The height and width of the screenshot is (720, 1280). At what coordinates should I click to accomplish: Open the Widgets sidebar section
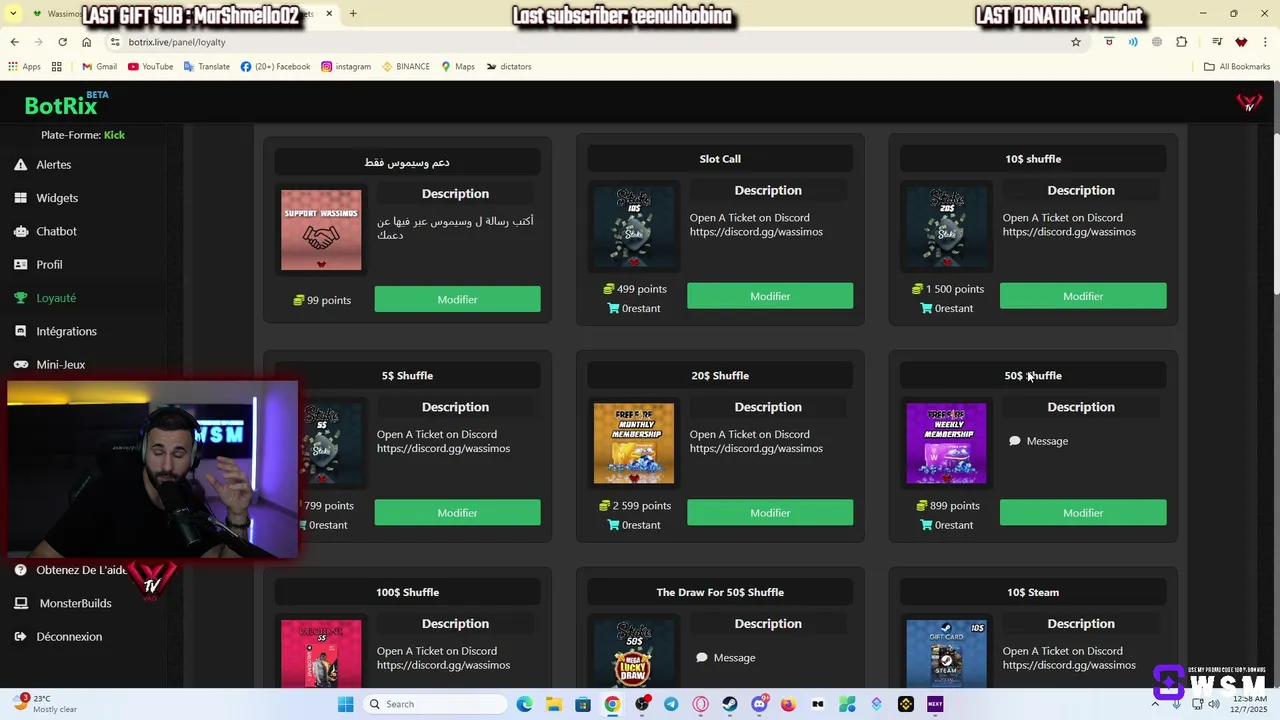point(57,198)
